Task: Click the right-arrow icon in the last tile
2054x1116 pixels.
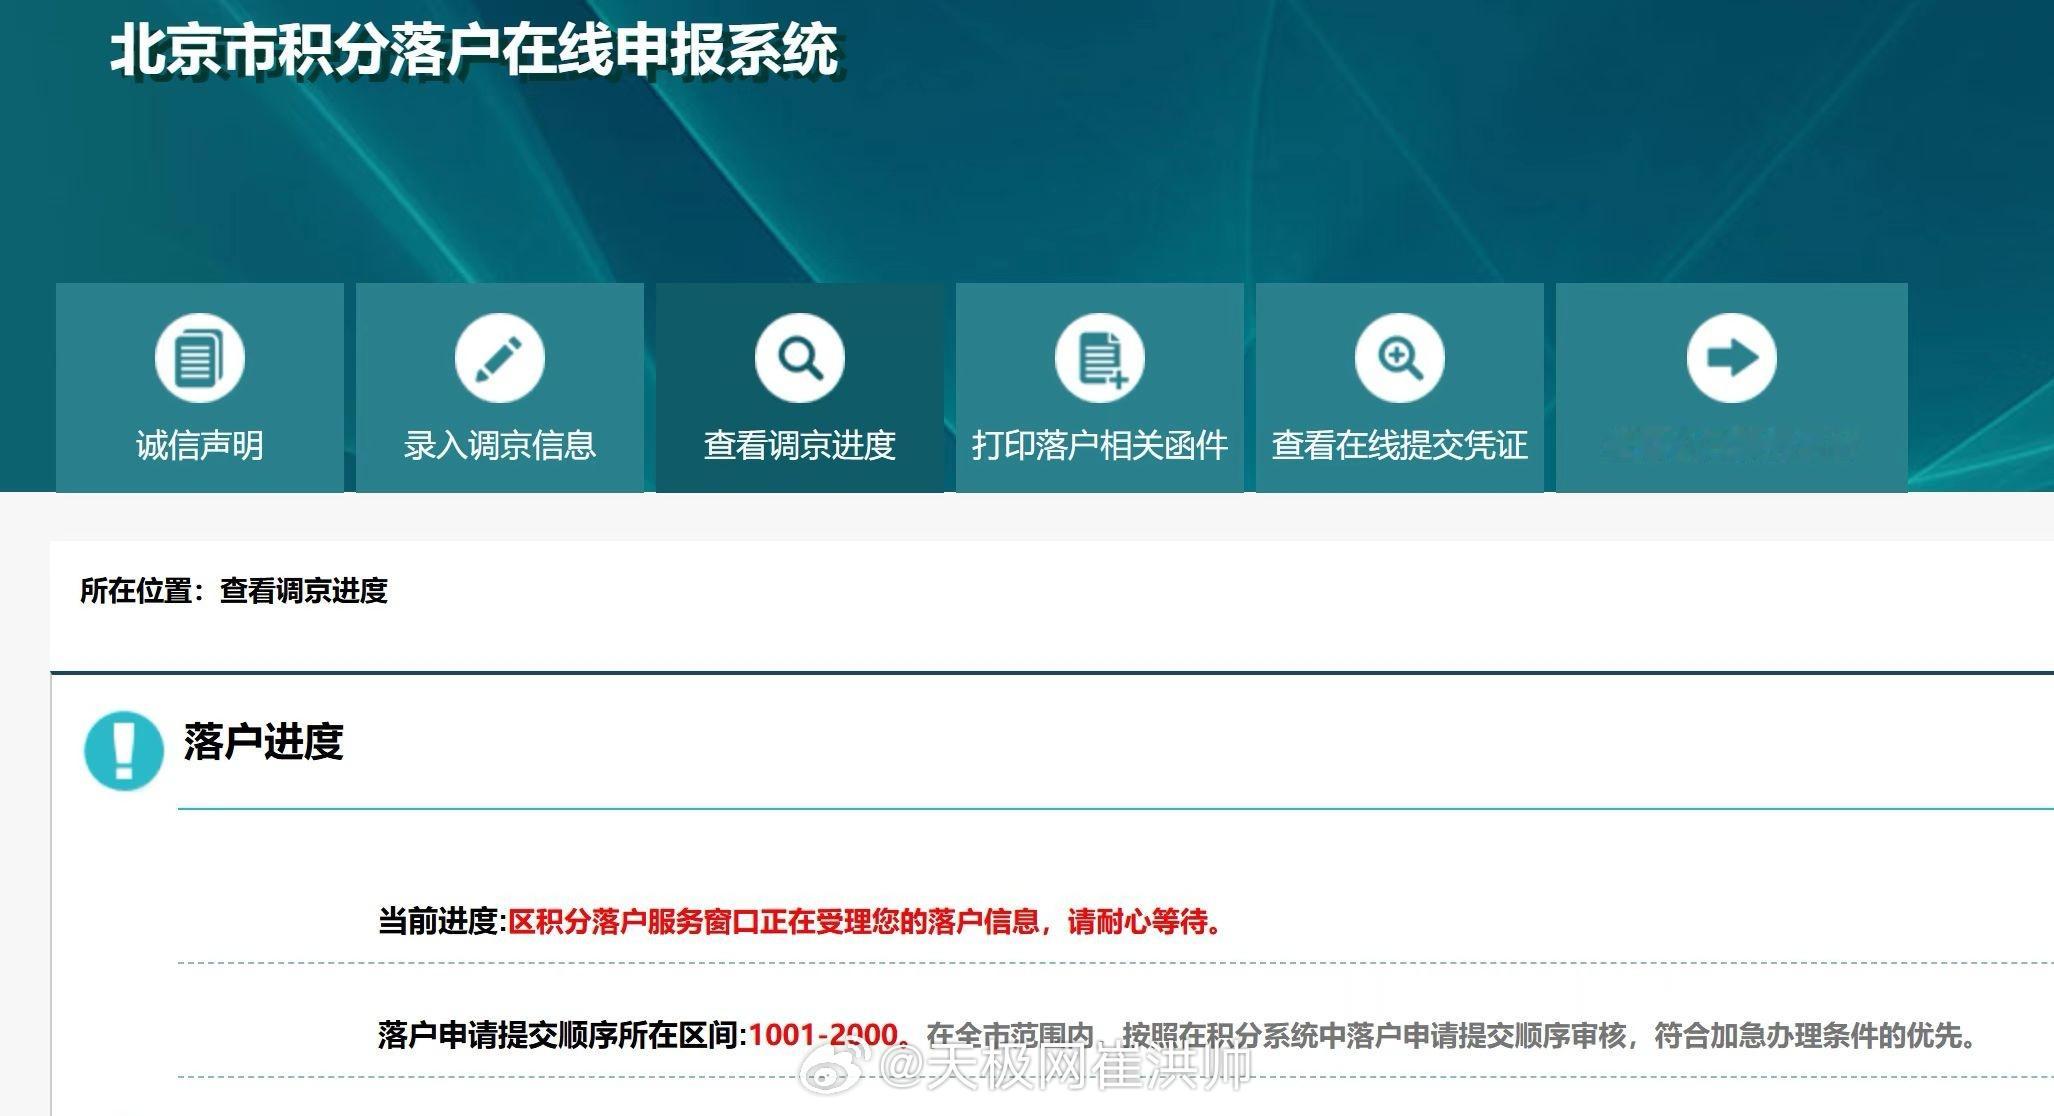Action: [x=1731, y=358]
